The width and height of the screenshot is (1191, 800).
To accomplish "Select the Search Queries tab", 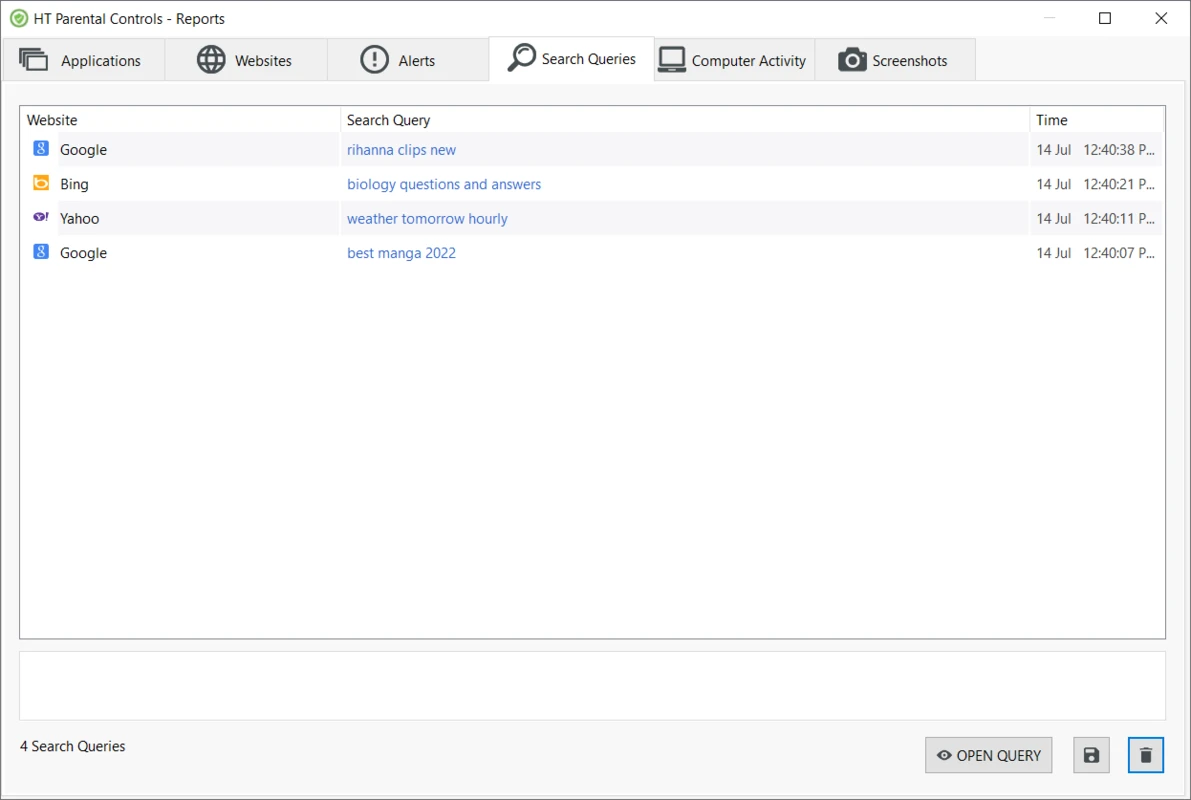I will pyautogui.click(x=571, y=58).
